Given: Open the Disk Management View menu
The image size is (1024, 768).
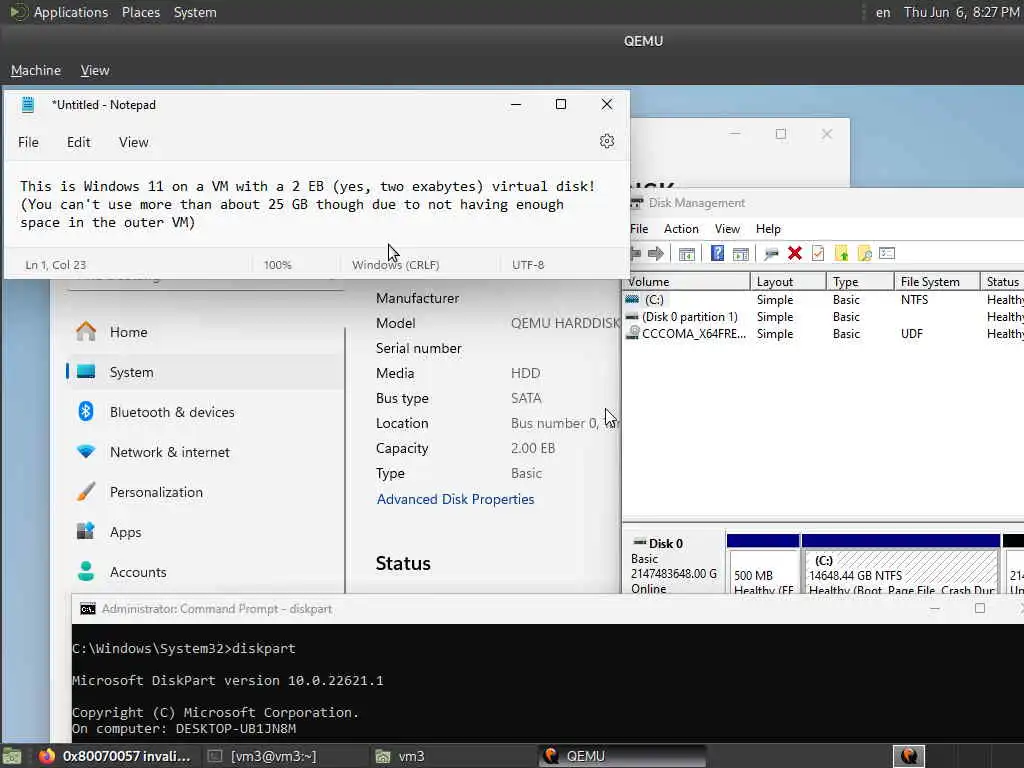Looking at the screenshot, I should tap(727, 229).
